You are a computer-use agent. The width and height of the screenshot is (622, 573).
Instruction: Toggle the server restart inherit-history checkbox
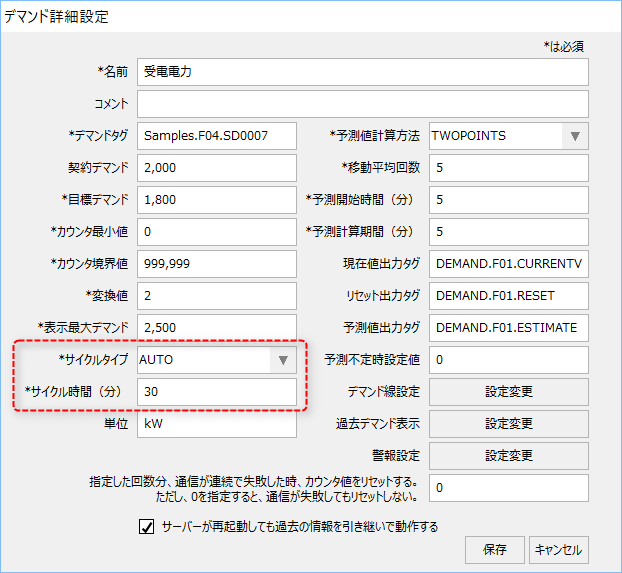[x=147, y=526]
